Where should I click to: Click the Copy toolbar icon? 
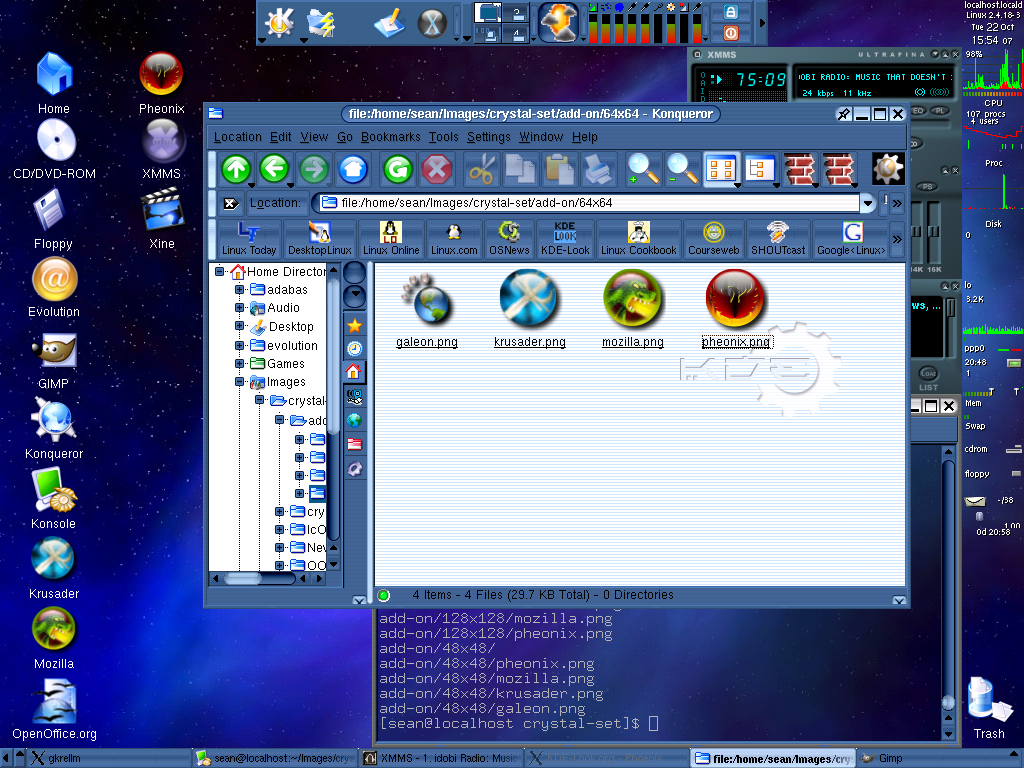(520, 170)
